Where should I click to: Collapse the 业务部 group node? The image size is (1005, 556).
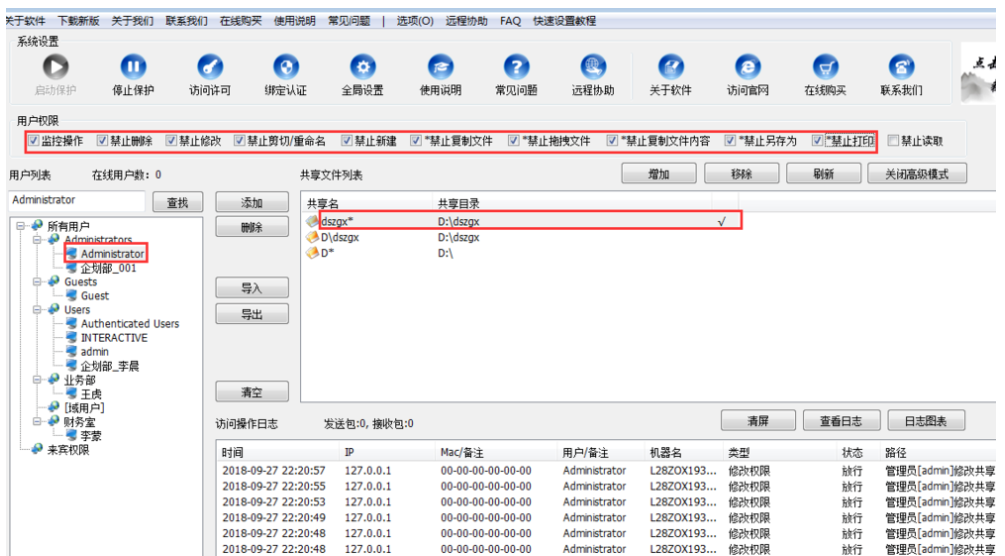[37, 380]
